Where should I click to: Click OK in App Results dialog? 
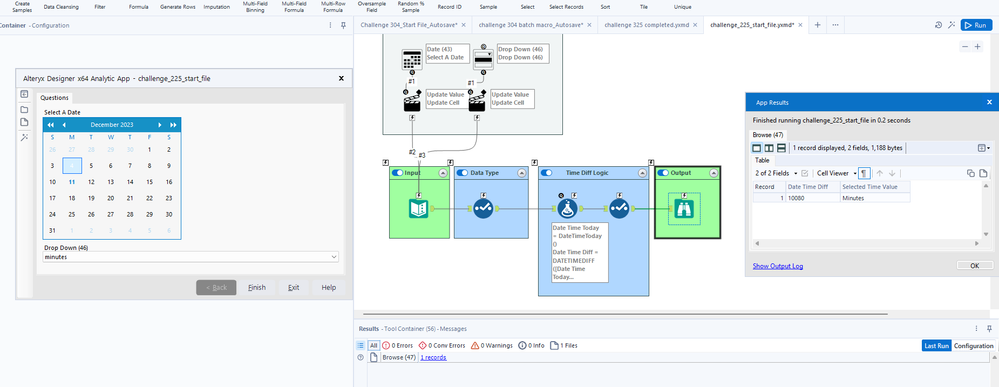pyautogui.click(x=974, y=266)
